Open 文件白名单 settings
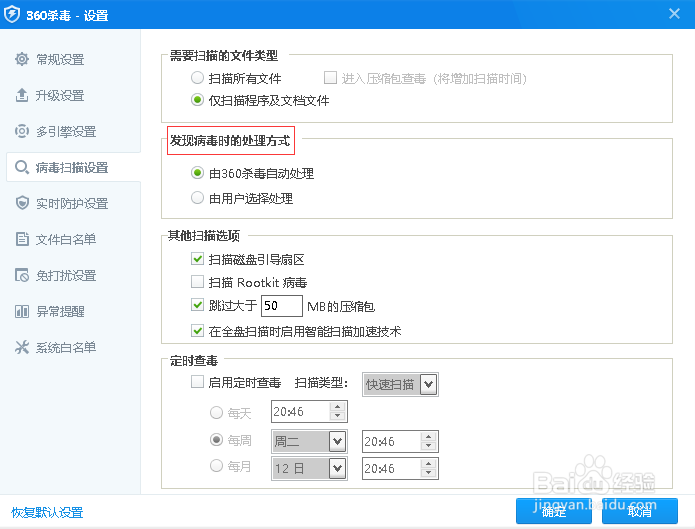The height and width of the screenshot is (529, 695). coord(66,239)
